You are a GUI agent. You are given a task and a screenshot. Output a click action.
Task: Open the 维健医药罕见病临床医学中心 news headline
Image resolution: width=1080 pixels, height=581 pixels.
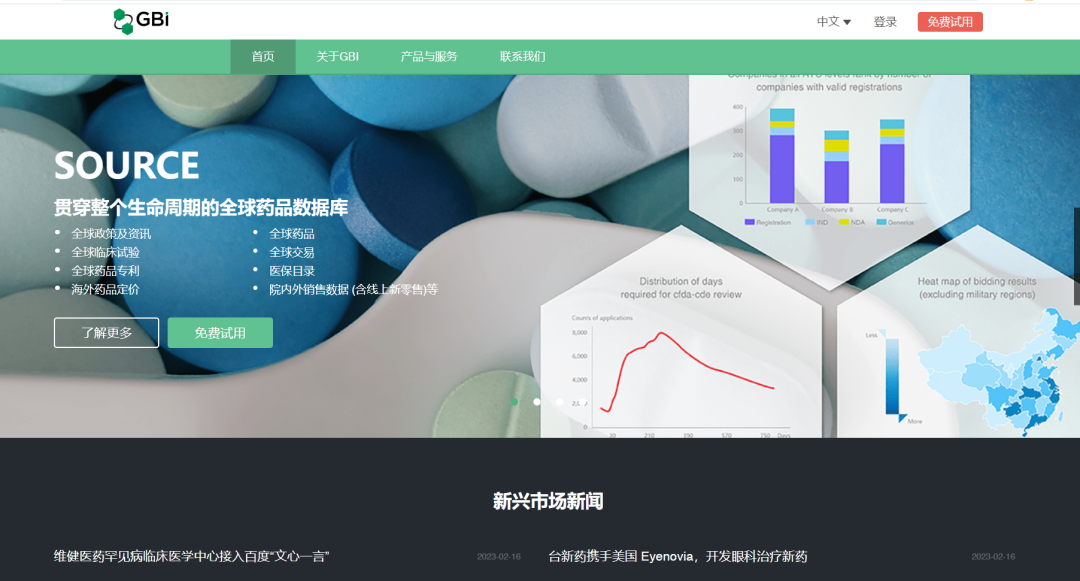tap(191, 556)
